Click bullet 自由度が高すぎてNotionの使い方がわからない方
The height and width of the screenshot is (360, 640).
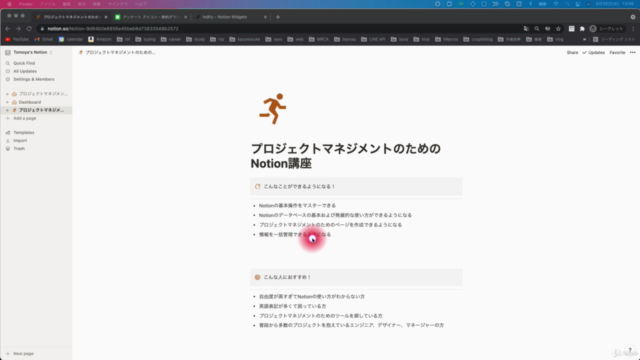click(312, 297)
